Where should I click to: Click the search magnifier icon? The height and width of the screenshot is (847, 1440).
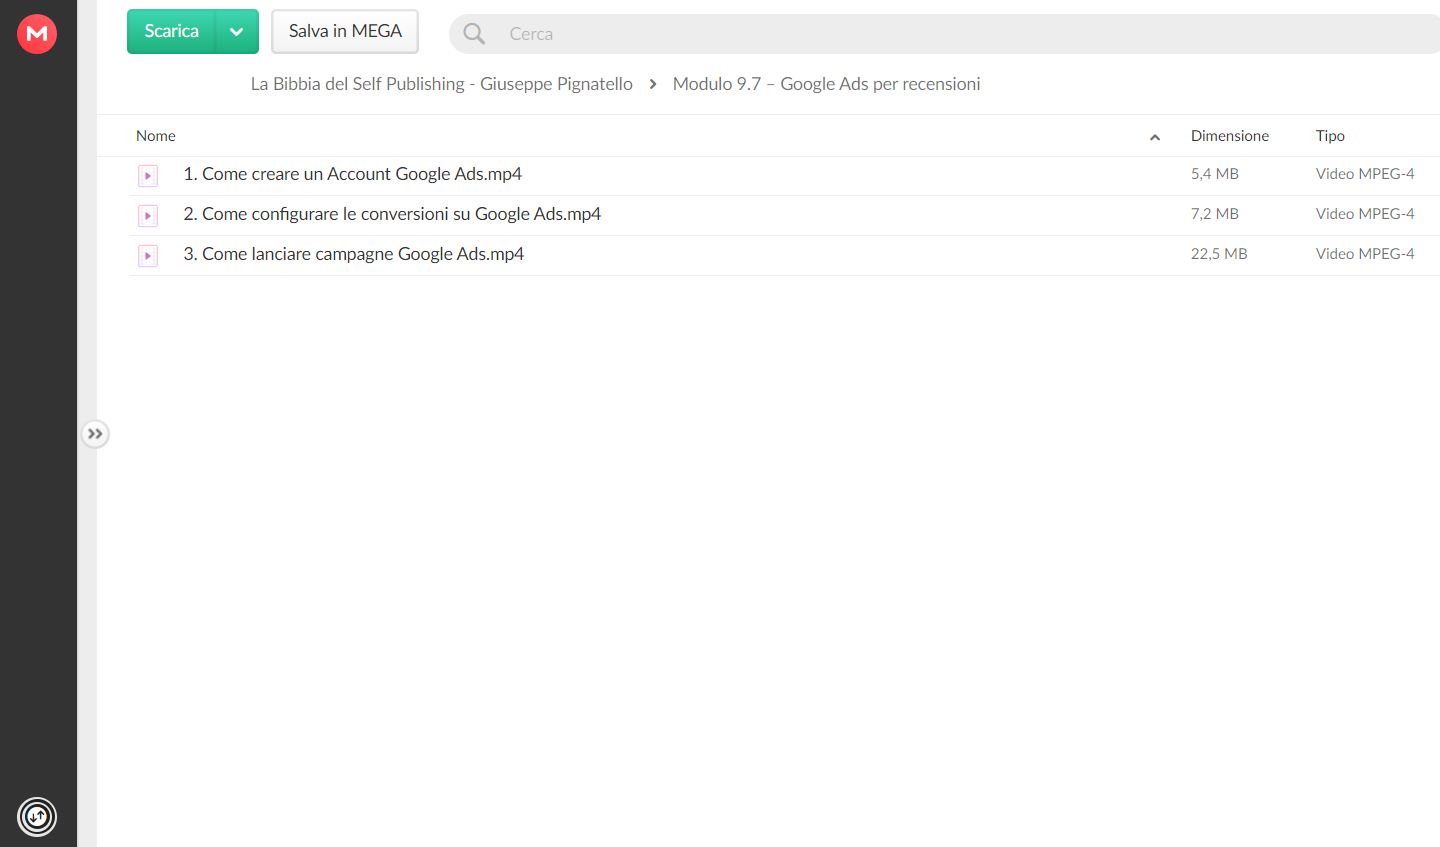[x=474, y=34]
